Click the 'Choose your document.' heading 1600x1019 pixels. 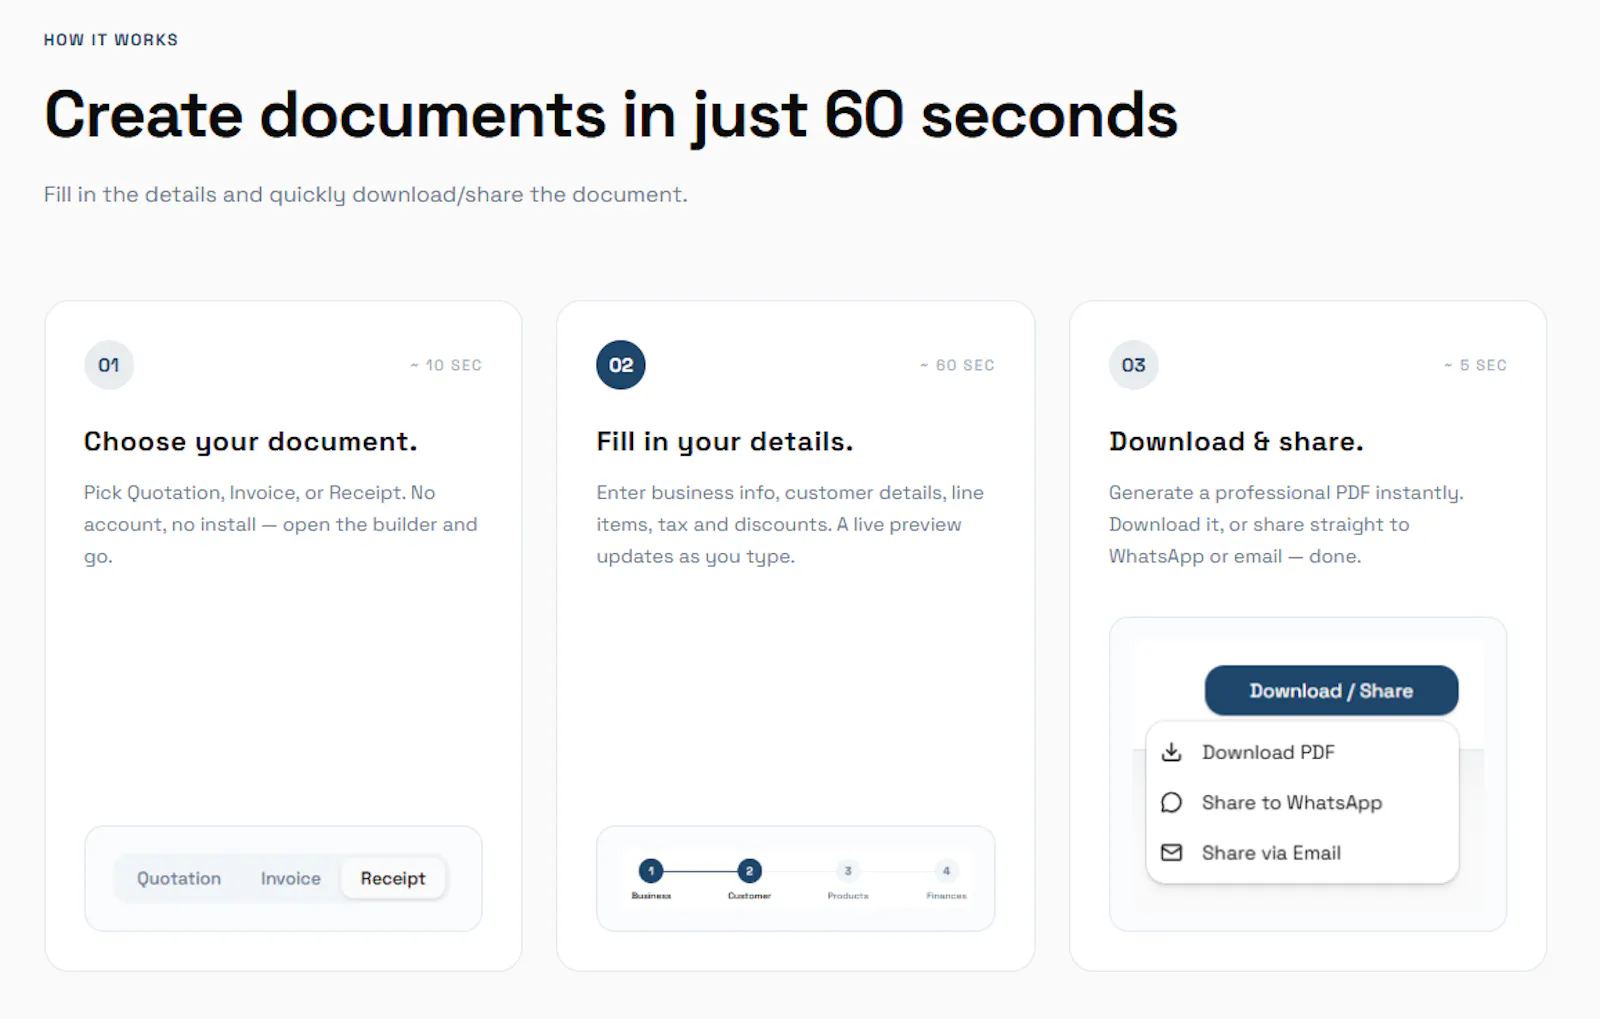click(250, 442)
